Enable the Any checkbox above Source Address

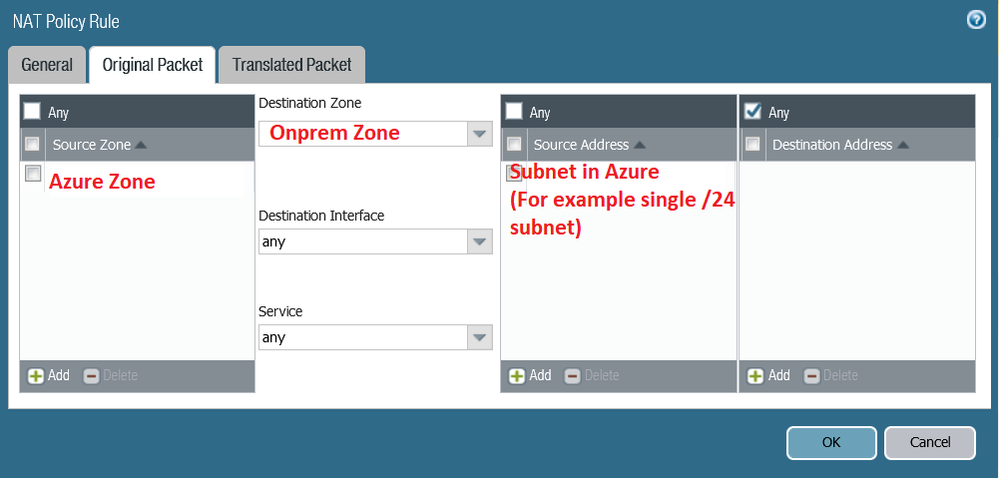tap(514, 112)
